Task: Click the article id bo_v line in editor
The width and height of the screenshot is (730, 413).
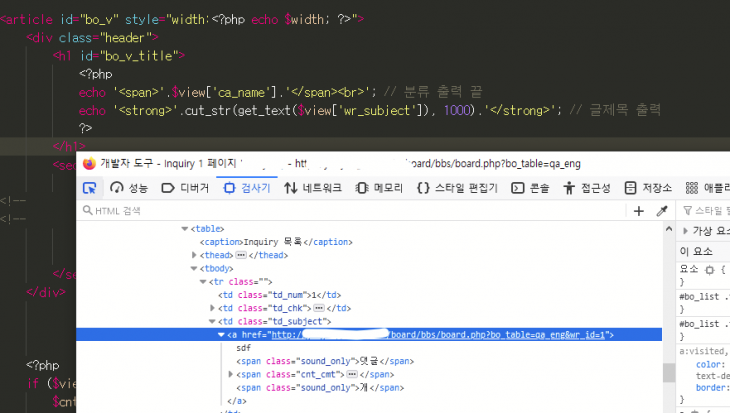Action: tap(182, 20)
